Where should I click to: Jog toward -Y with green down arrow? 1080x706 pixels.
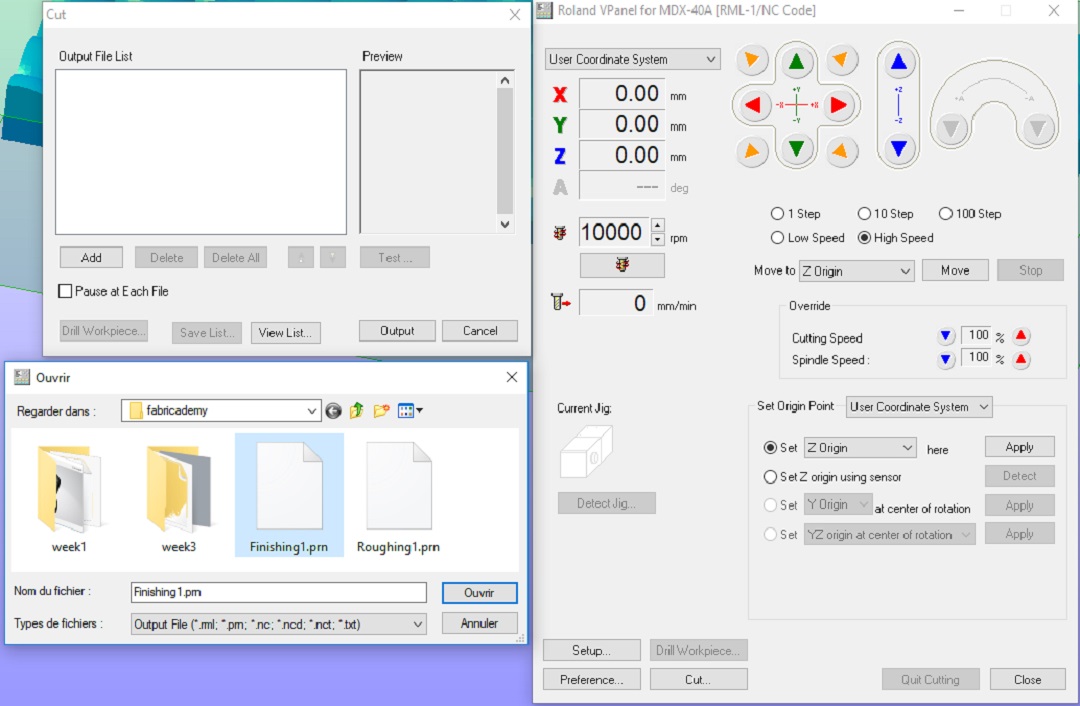(x=796, y=149)
